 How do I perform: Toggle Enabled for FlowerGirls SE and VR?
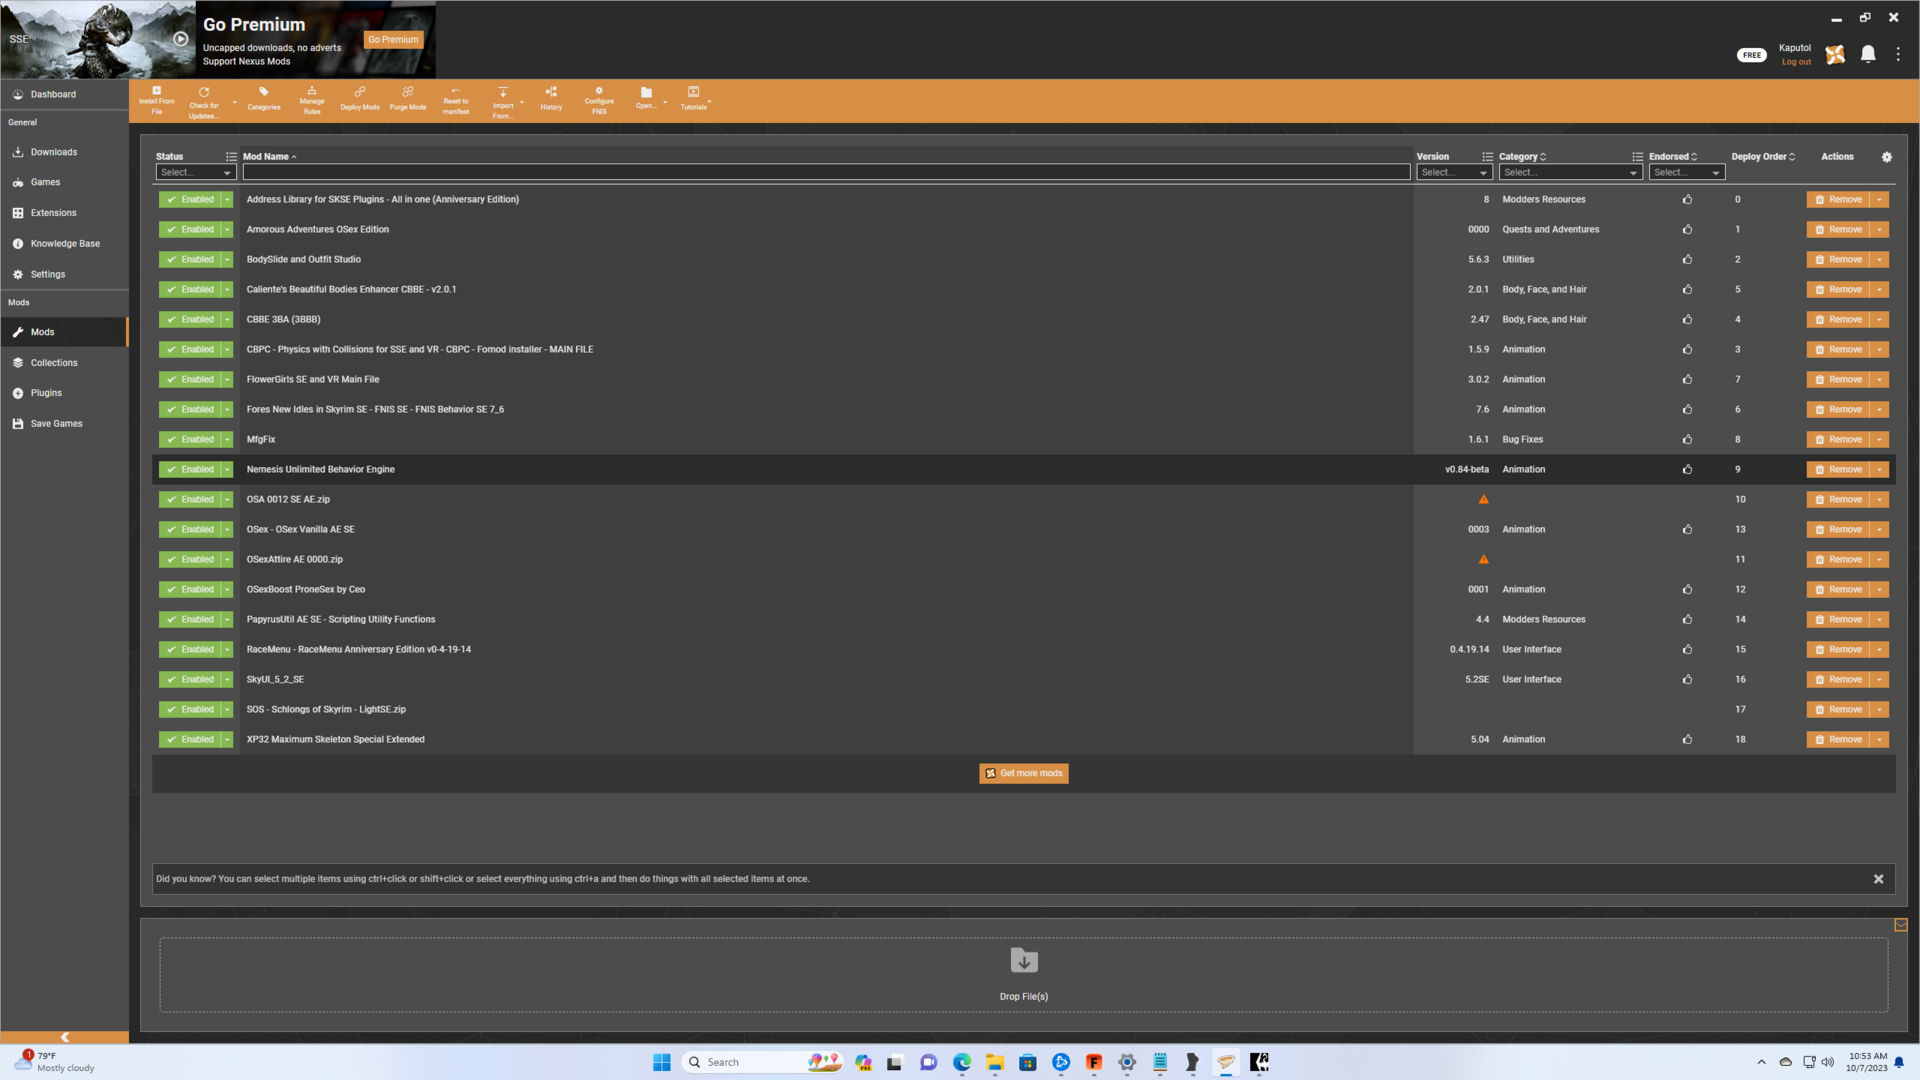point(190,379)
